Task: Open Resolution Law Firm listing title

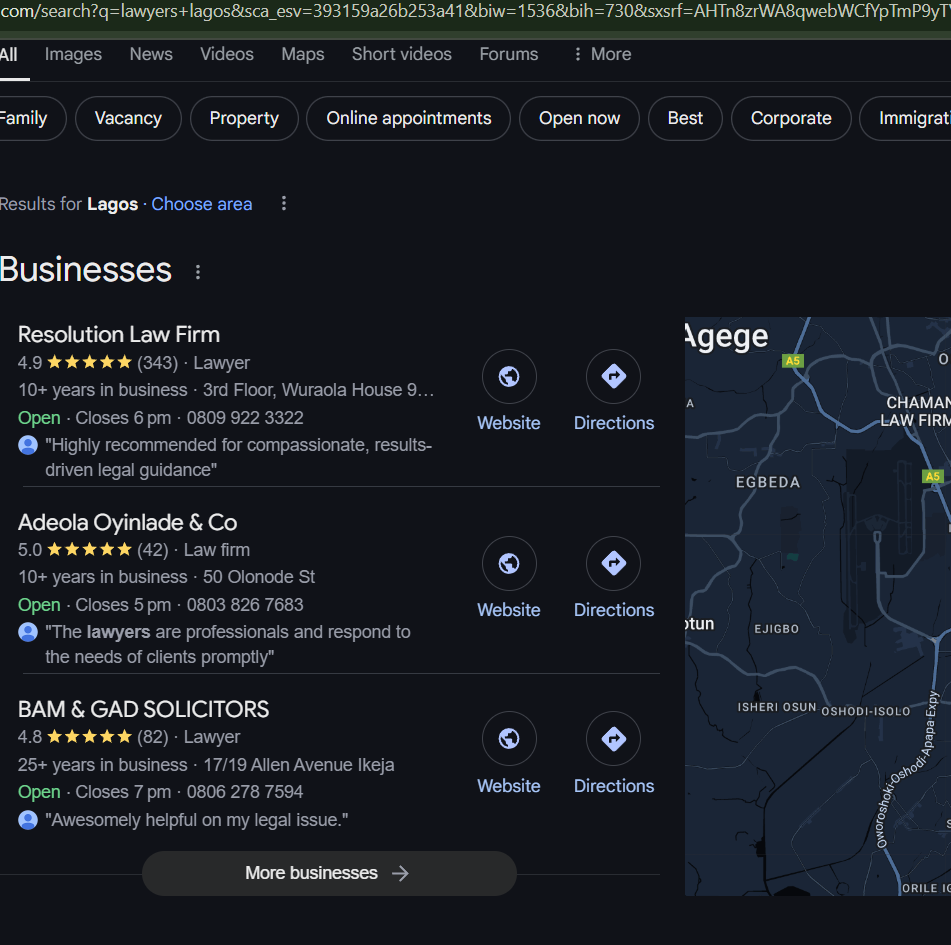Action: pos(119,334)
